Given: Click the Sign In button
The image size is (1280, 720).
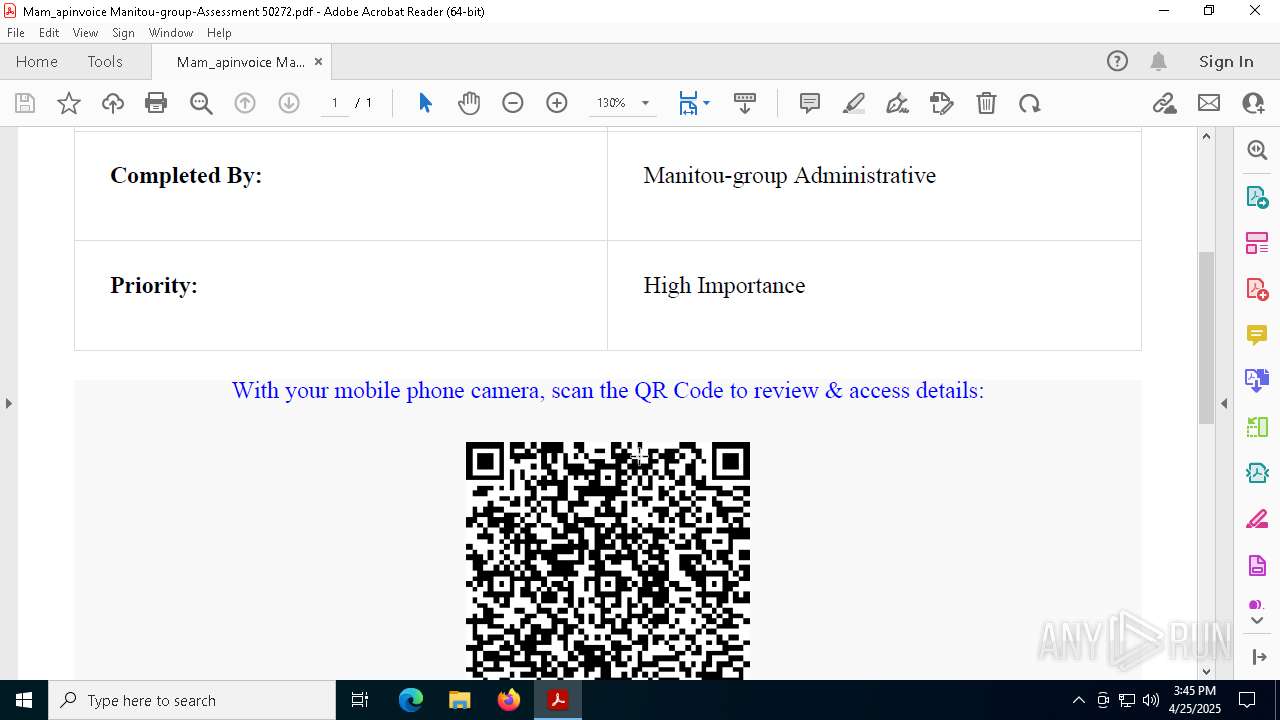Looking at the screenshot, I should coord(1226,62).
